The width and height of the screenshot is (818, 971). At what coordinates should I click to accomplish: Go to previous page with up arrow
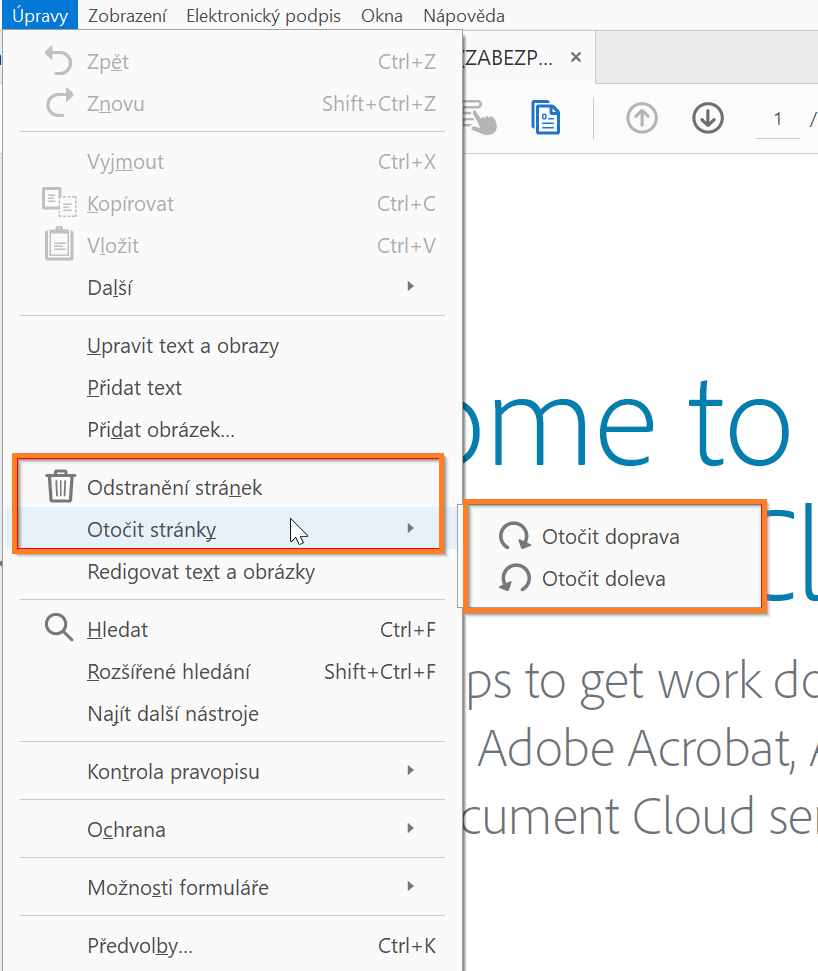641,118
